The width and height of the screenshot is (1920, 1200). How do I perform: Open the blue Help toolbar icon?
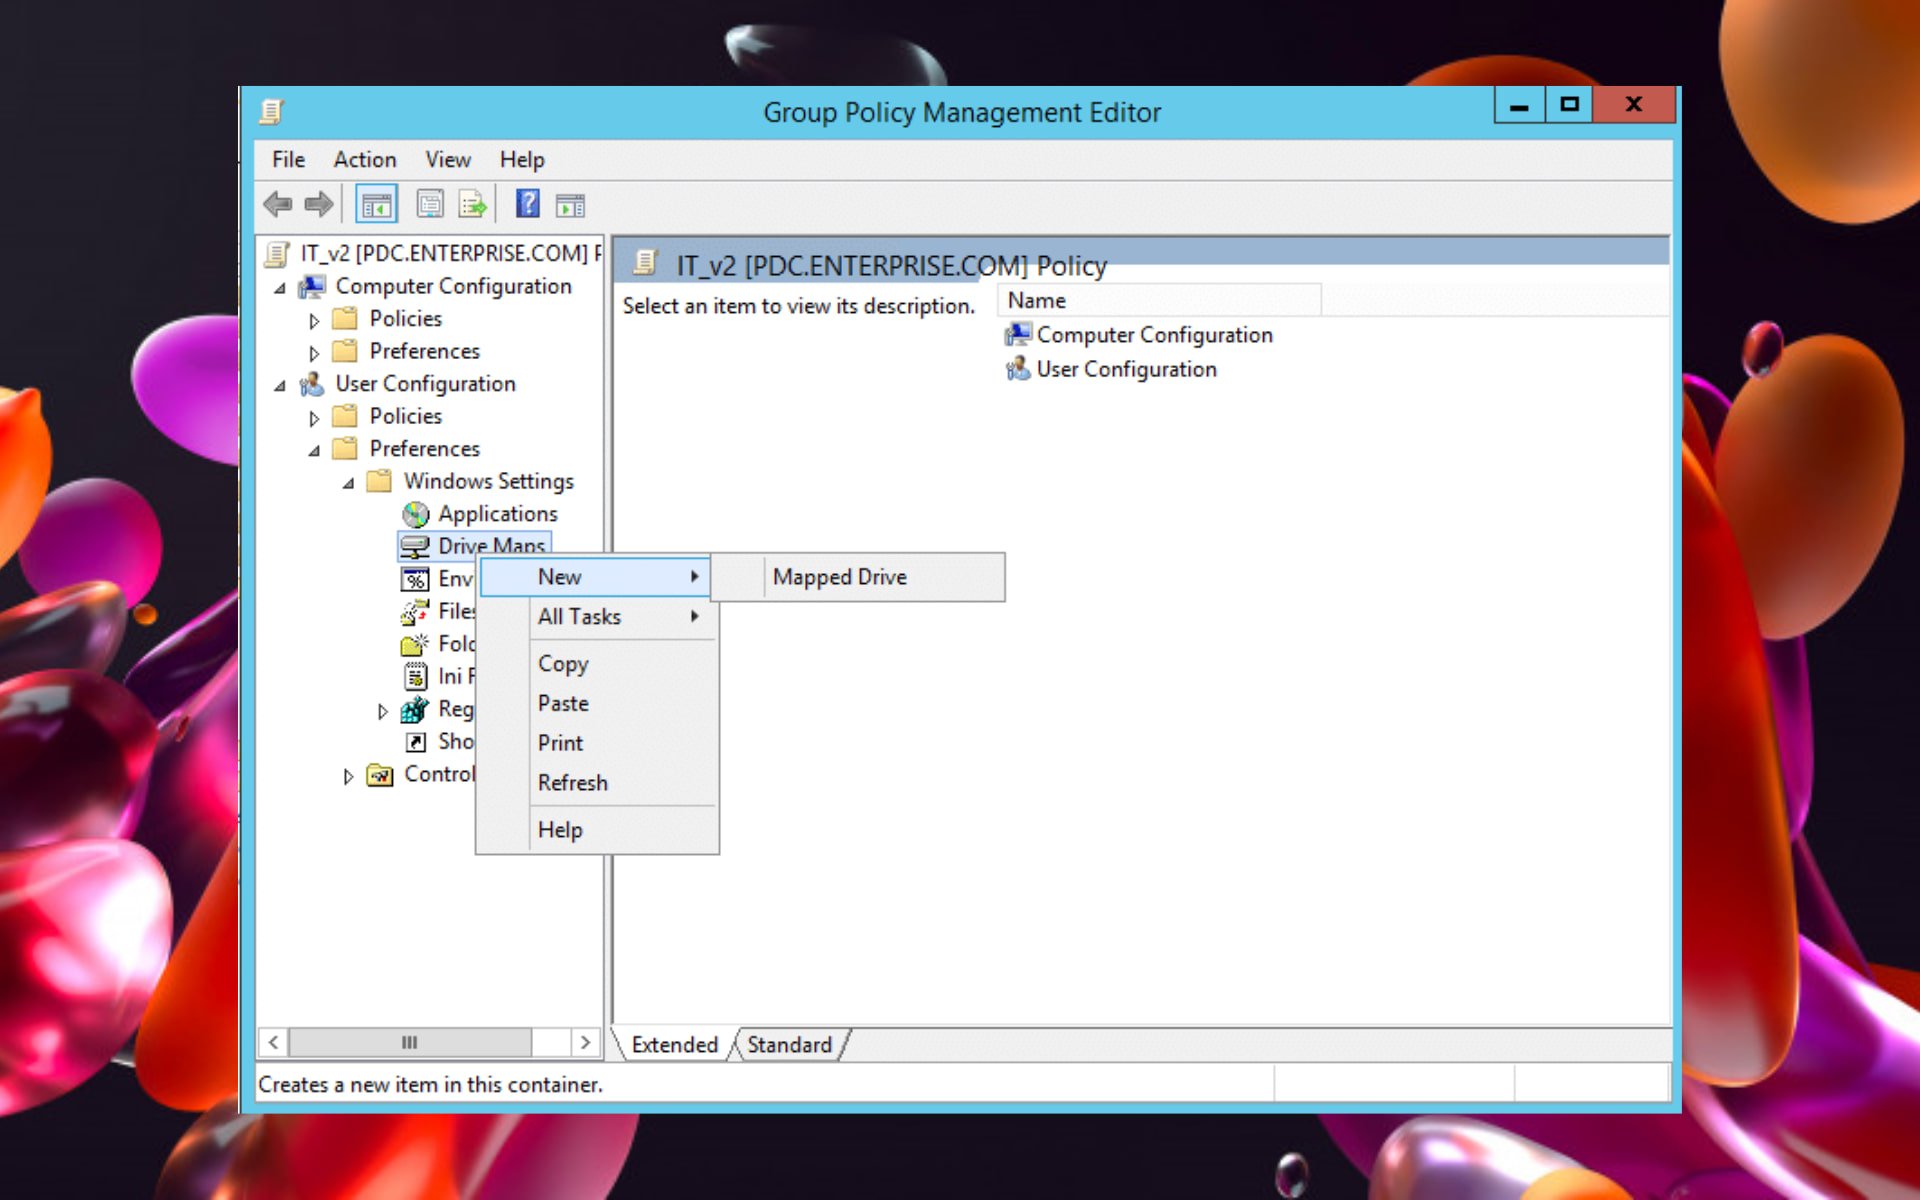528,204
